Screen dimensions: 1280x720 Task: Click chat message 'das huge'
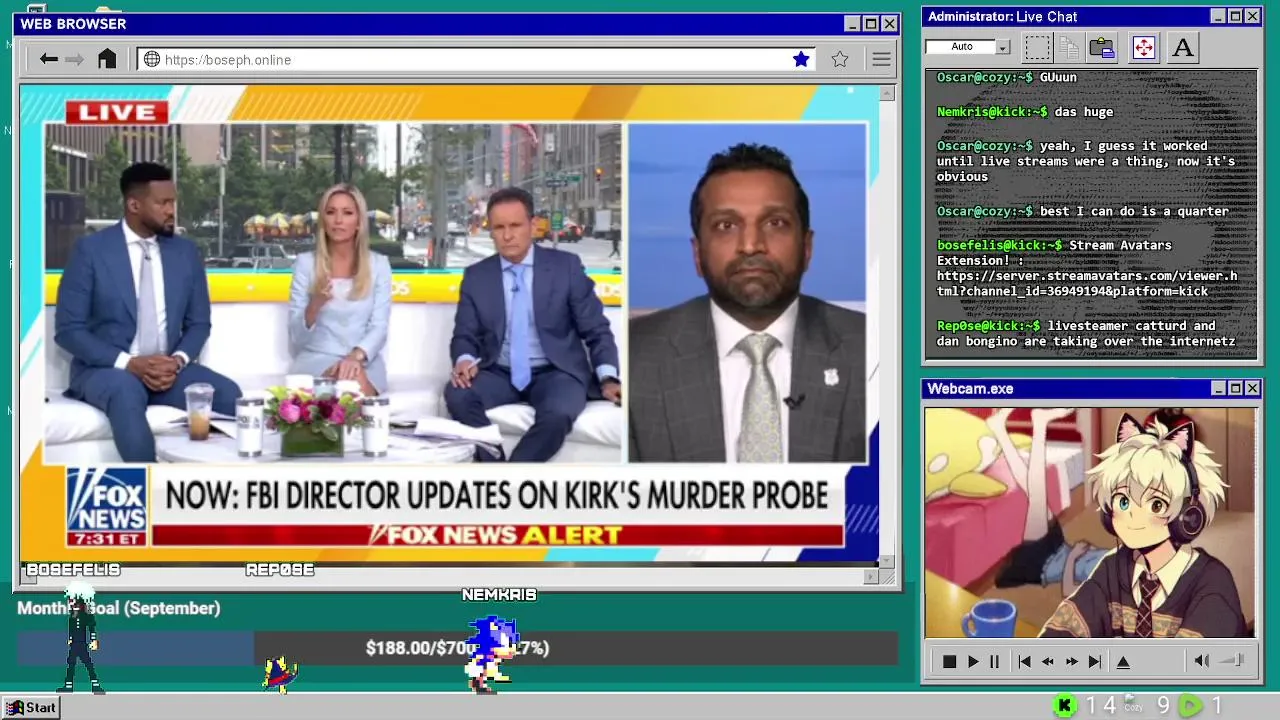(1084, 112)
